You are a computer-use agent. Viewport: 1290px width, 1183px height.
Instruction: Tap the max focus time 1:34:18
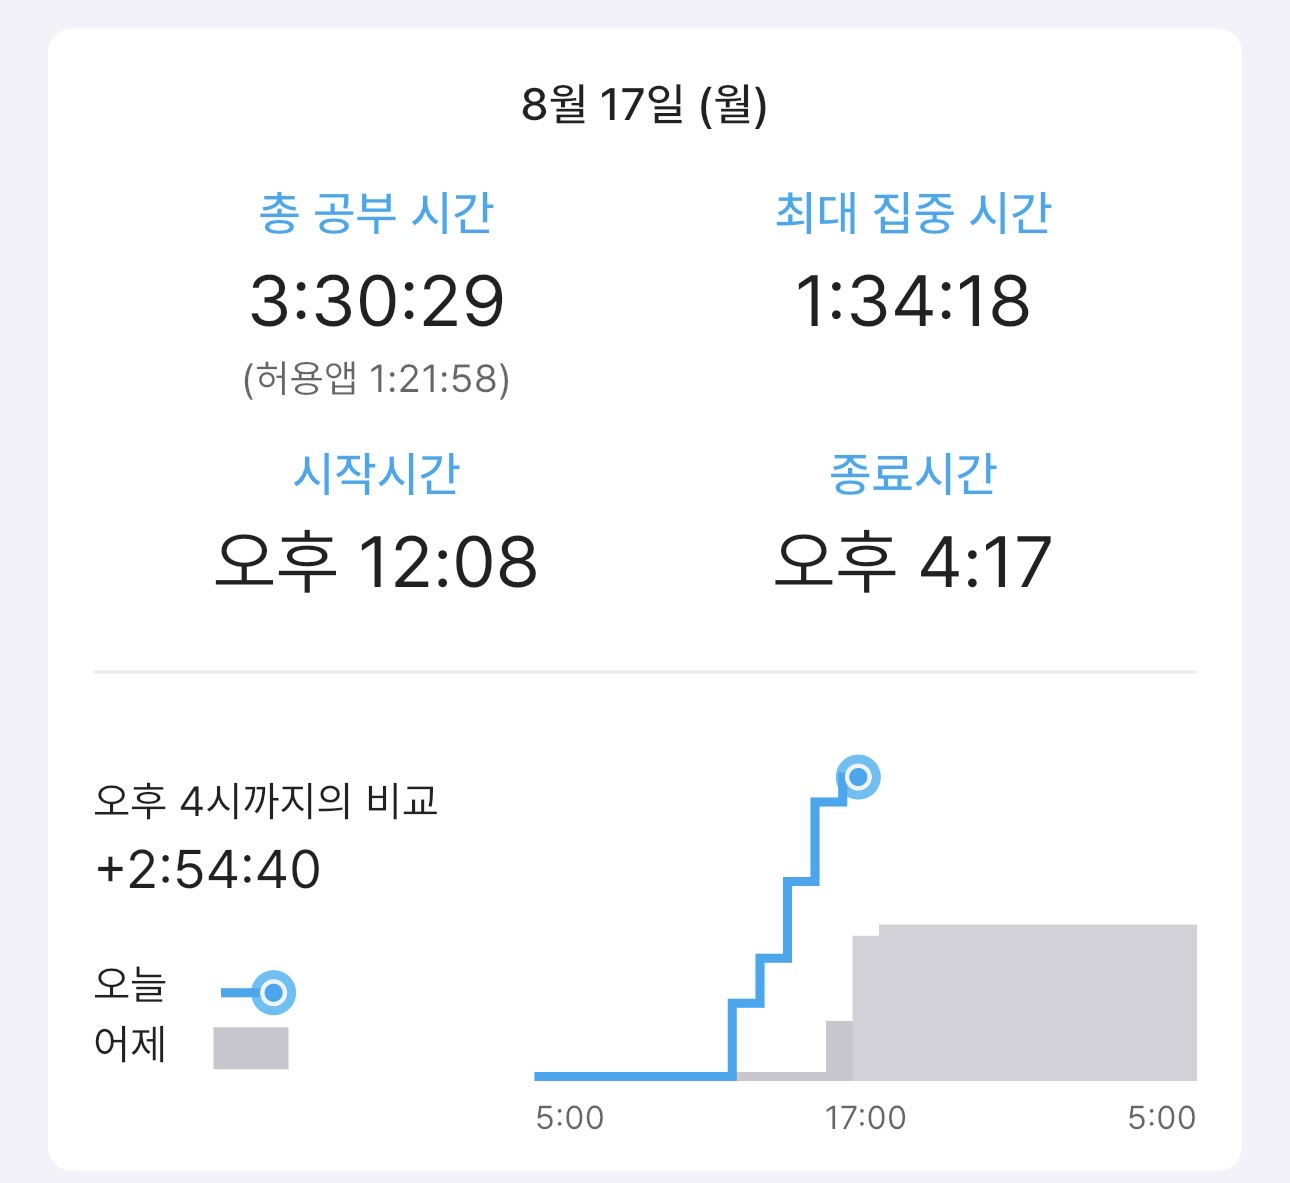[x=913, y=301]
